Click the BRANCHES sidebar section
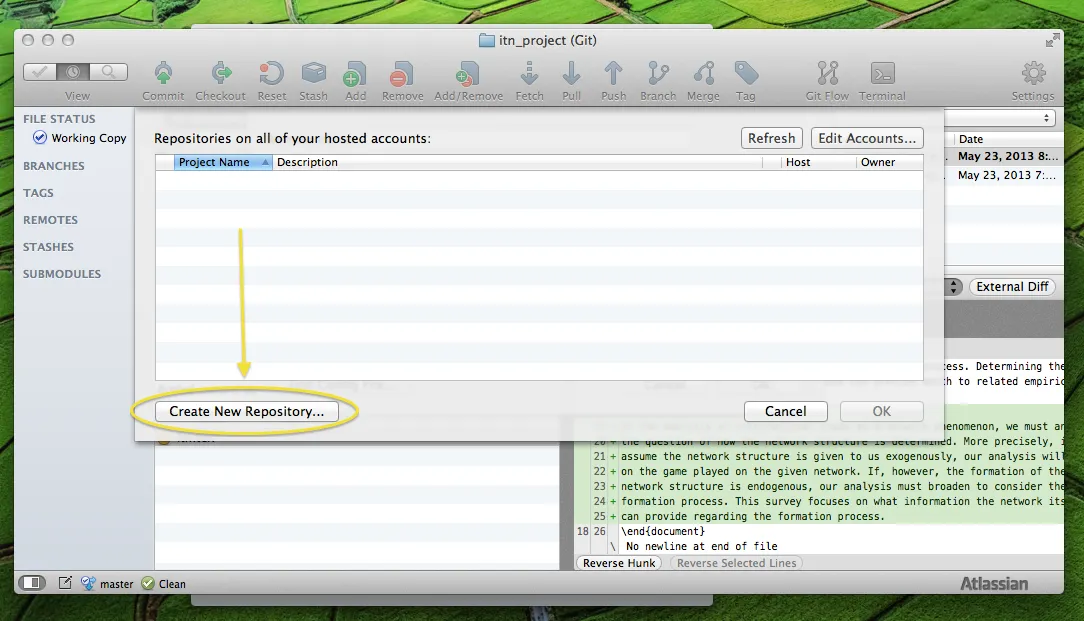The width and height of the screenshot is (1084, 621). (54, 166)
